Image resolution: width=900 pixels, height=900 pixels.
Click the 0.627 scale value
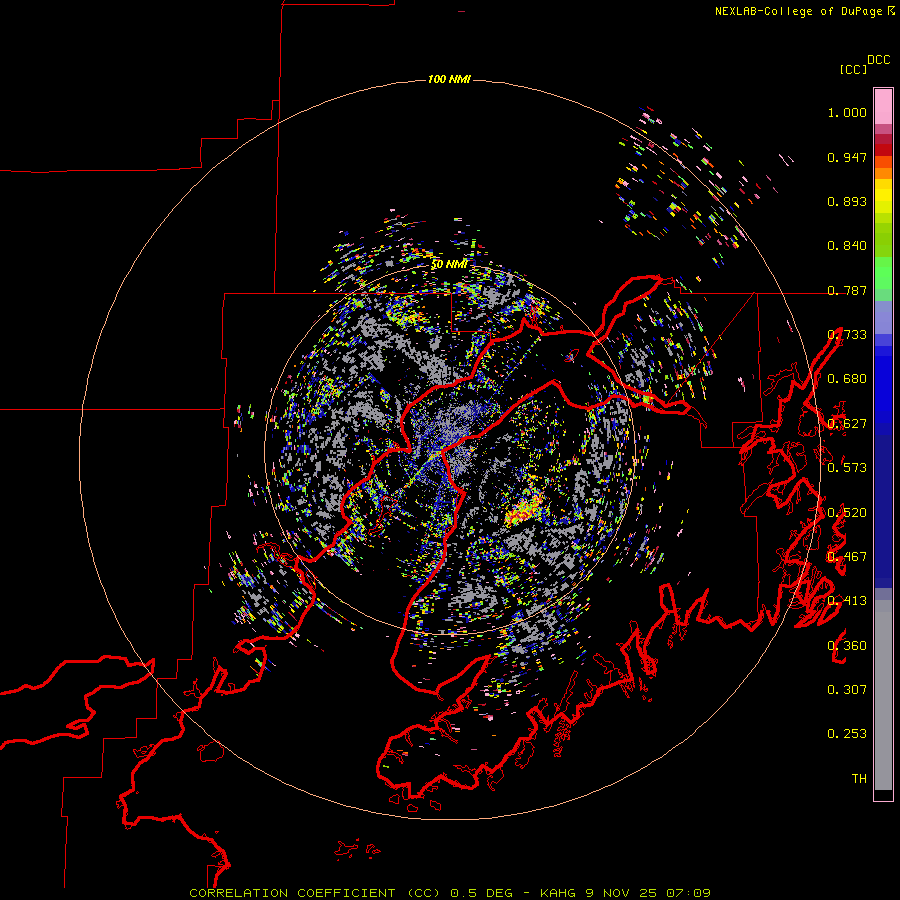click(x=847, y=424)
